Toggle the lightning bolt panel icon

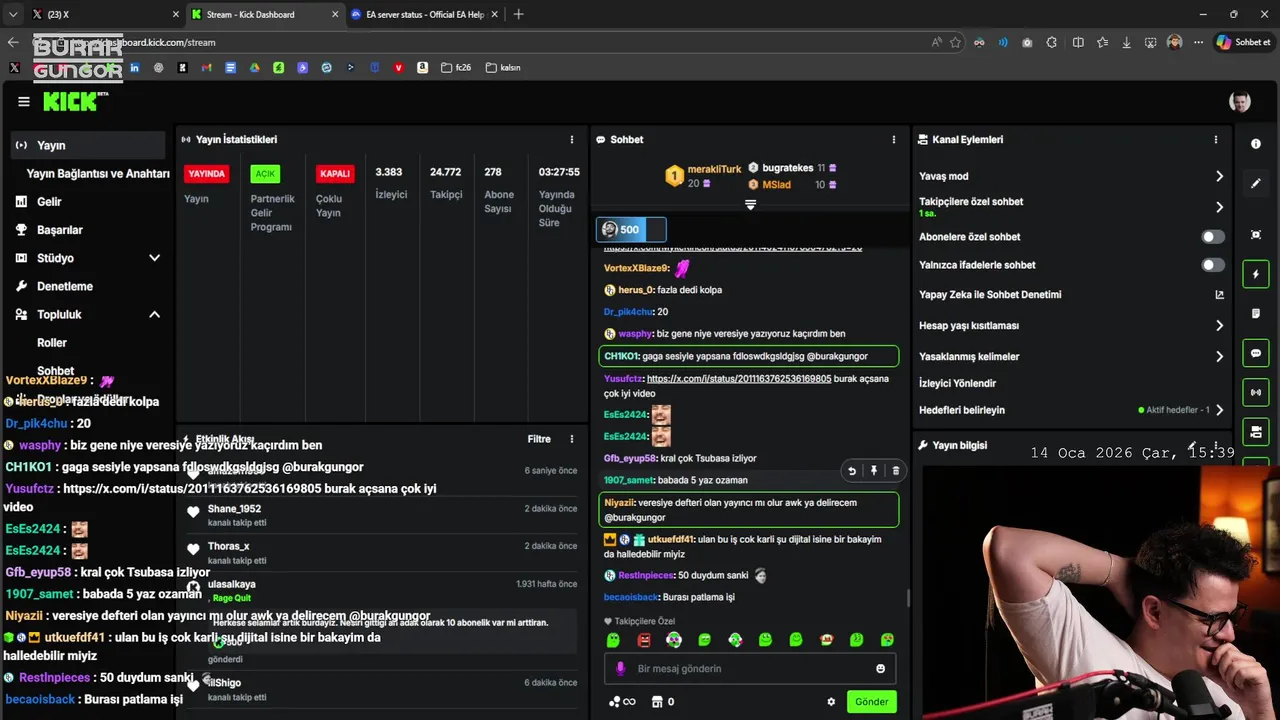pyautogui.click(x=1256, y=274)
